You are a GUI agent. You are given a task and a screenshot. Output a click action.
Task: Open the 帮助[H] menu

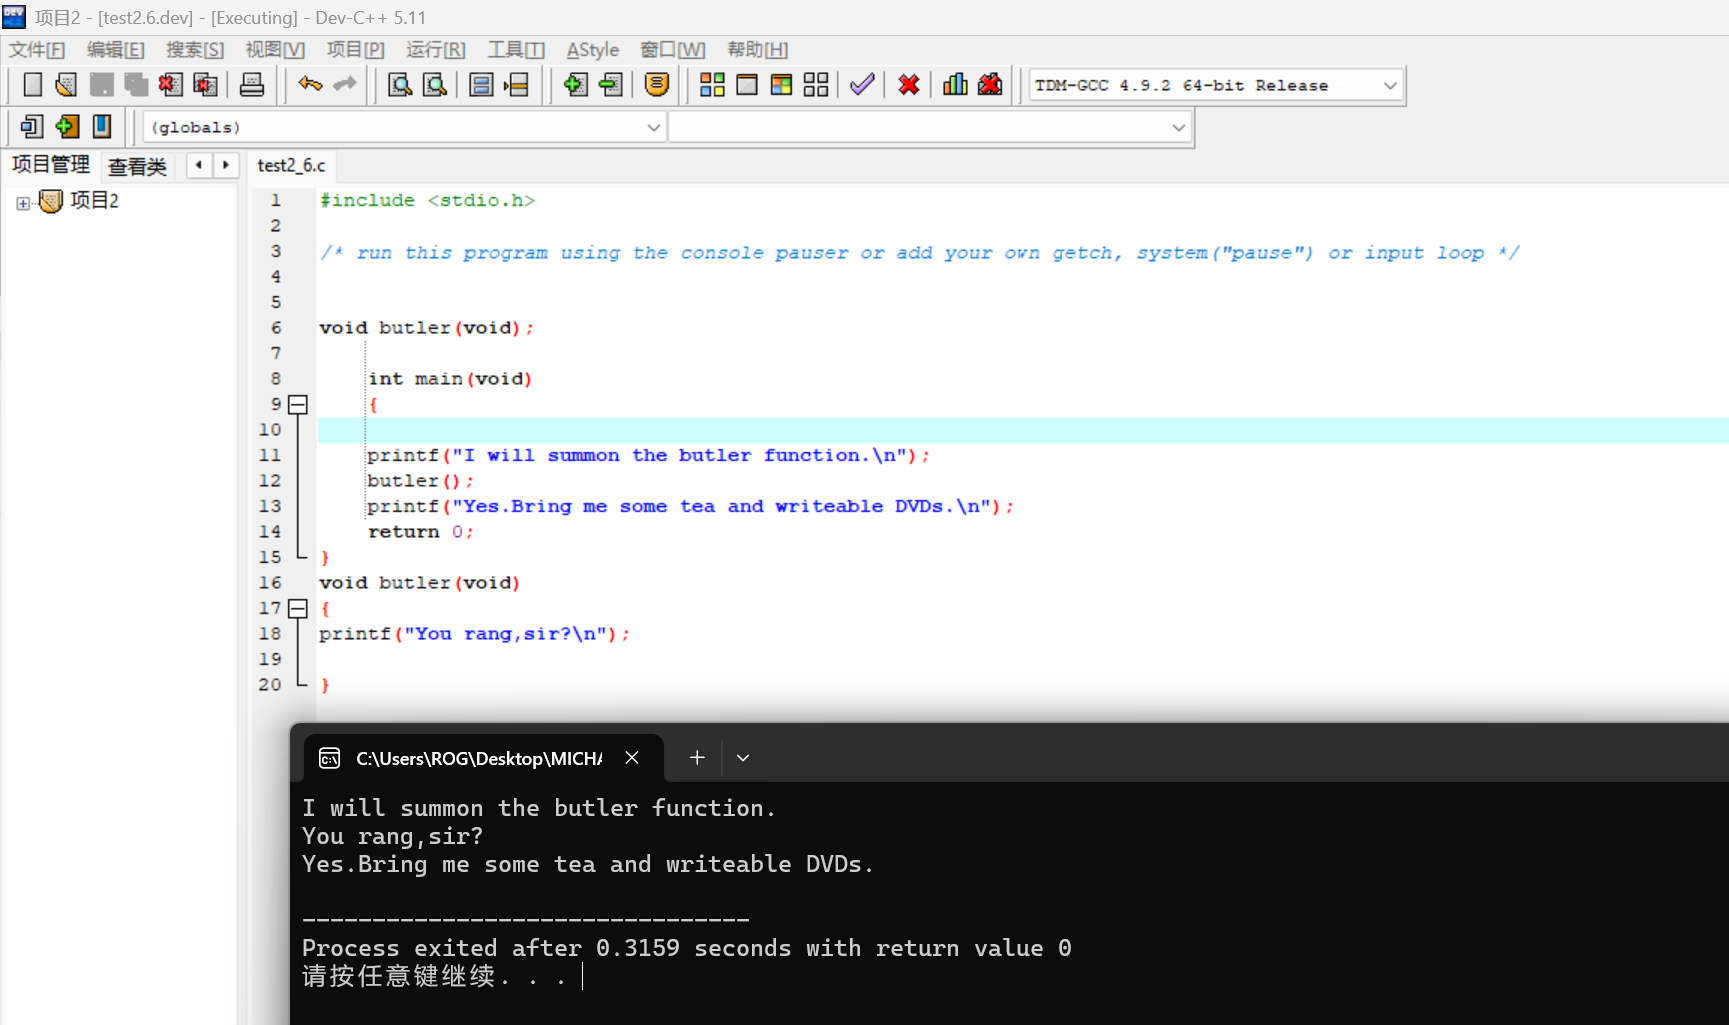click(758, 50)
